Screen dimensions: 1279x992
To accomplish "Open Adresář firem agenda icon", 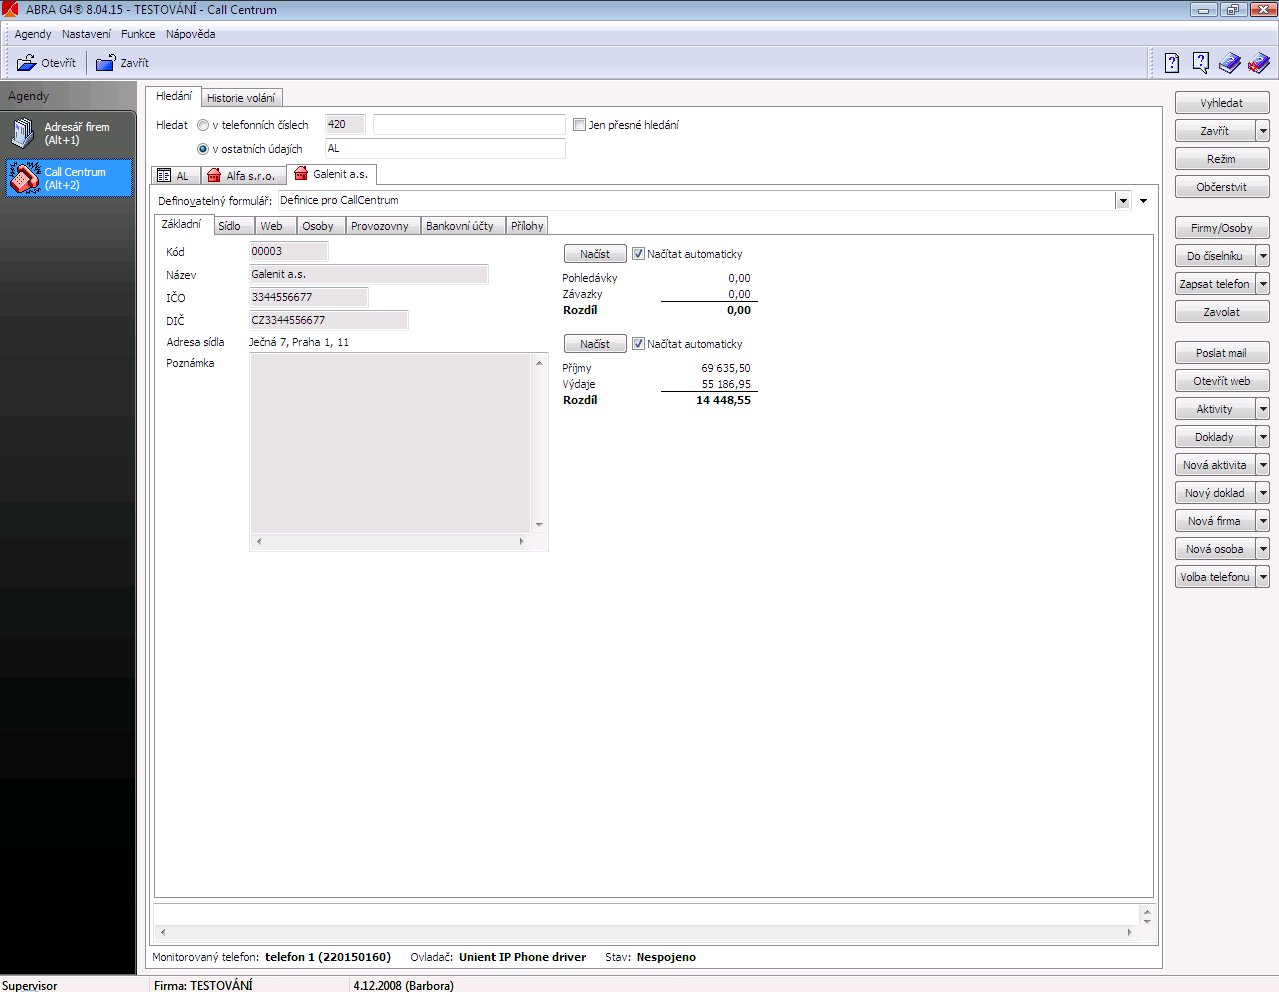I will click(23, 133).
